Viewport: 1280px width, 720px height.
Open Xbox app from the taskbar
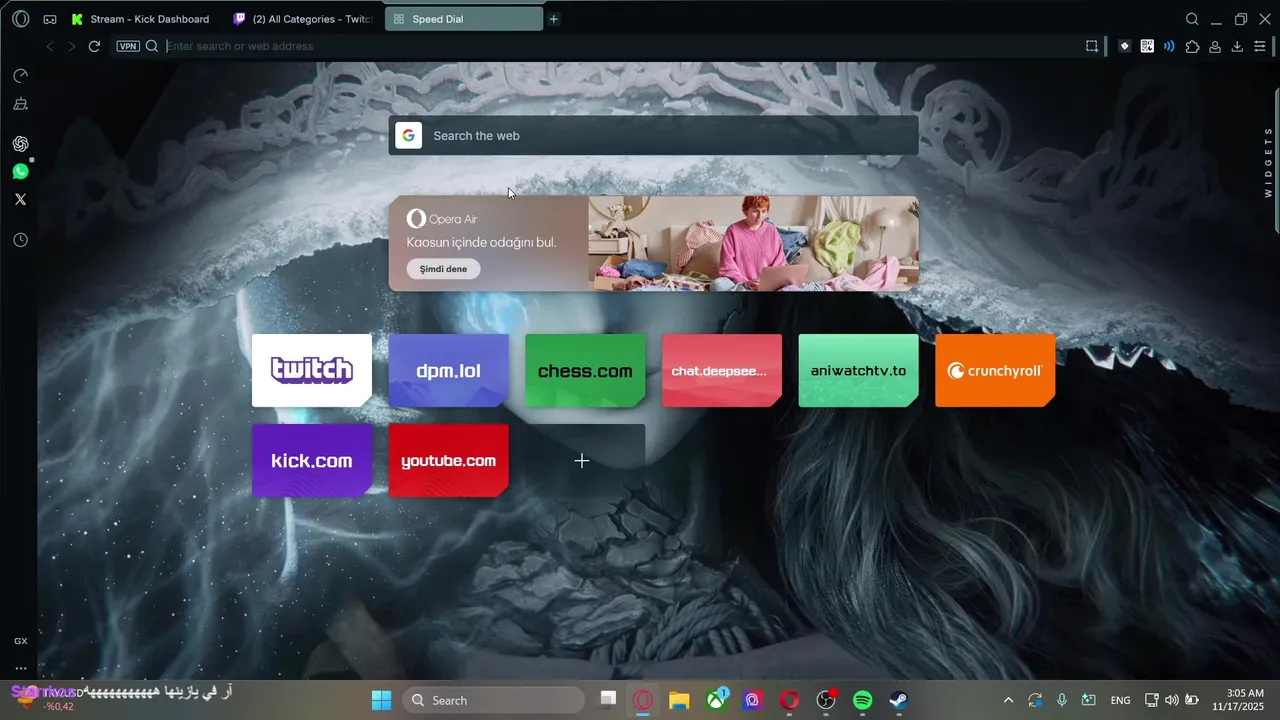coord(717,700)
